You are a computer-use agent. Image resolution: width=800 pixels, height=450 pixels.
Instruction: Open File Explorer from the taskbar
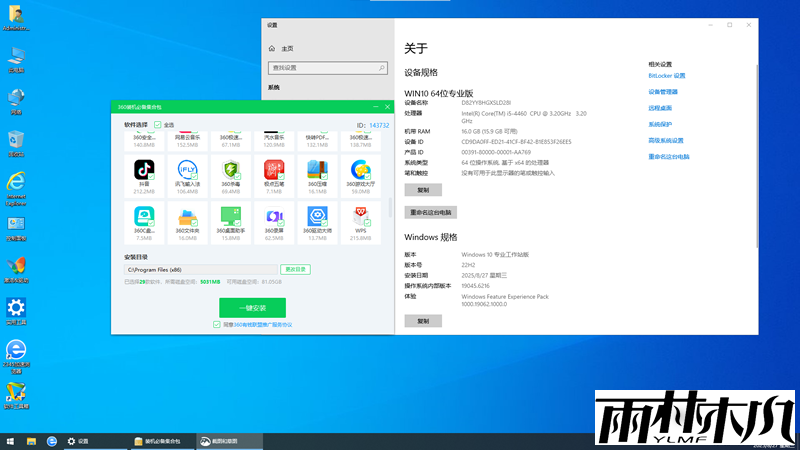click(31, 441)
